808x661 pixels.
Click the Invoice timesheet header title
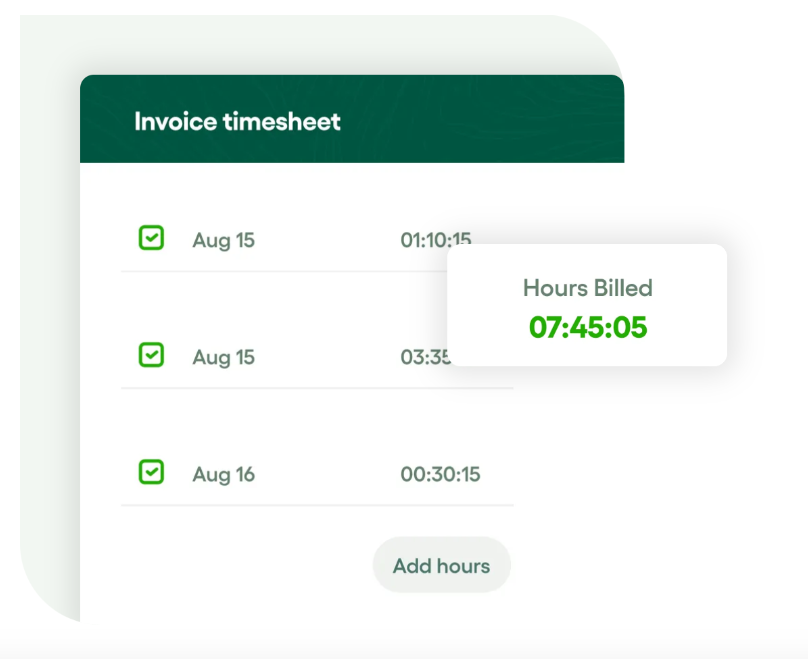[x=238, y=122]
